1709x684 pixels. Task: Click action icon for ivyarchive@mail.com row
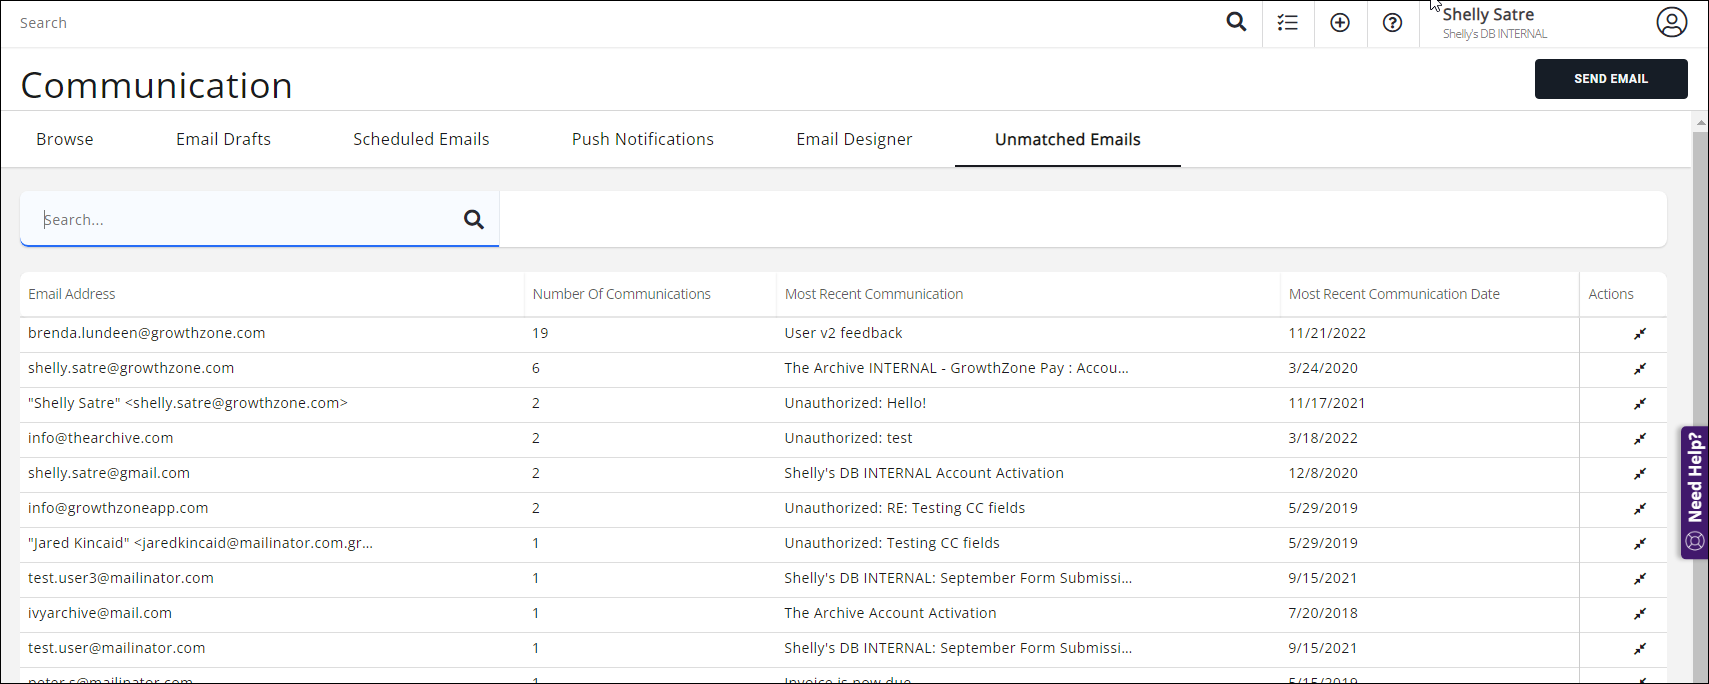1640,614
